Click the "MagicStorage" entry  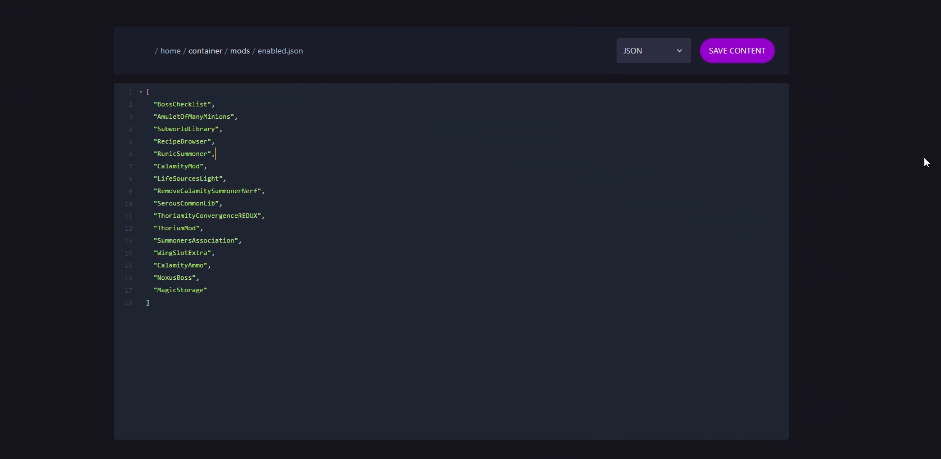(x=180, y=290)
